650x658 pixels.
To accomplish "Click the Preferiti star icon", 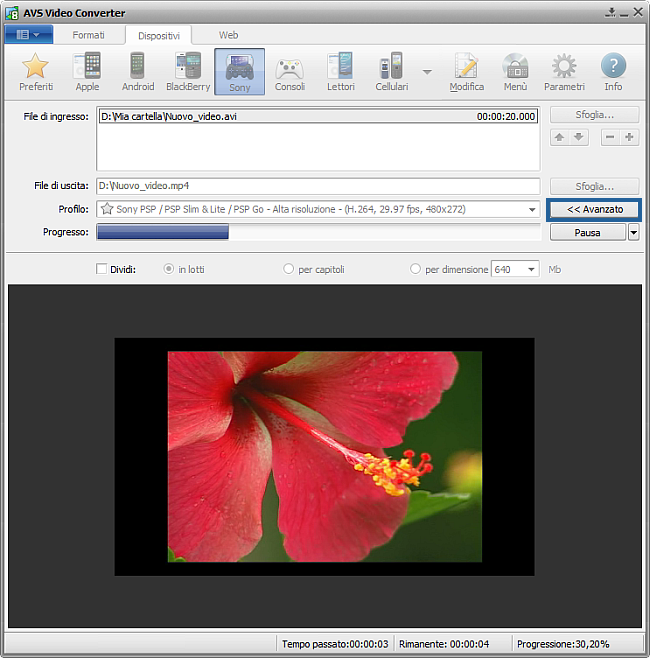I will (36, 71).
